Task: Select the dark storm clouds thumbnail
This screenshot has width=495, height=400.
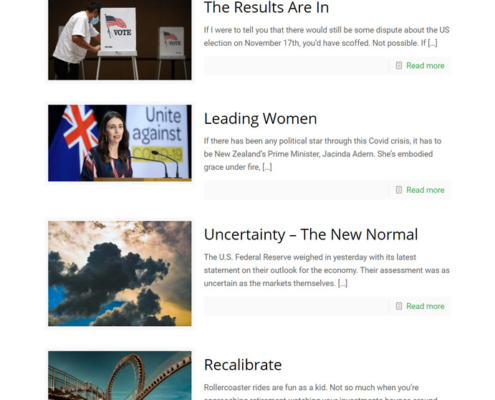Action: pyautogui.click(x=120, y=273)
